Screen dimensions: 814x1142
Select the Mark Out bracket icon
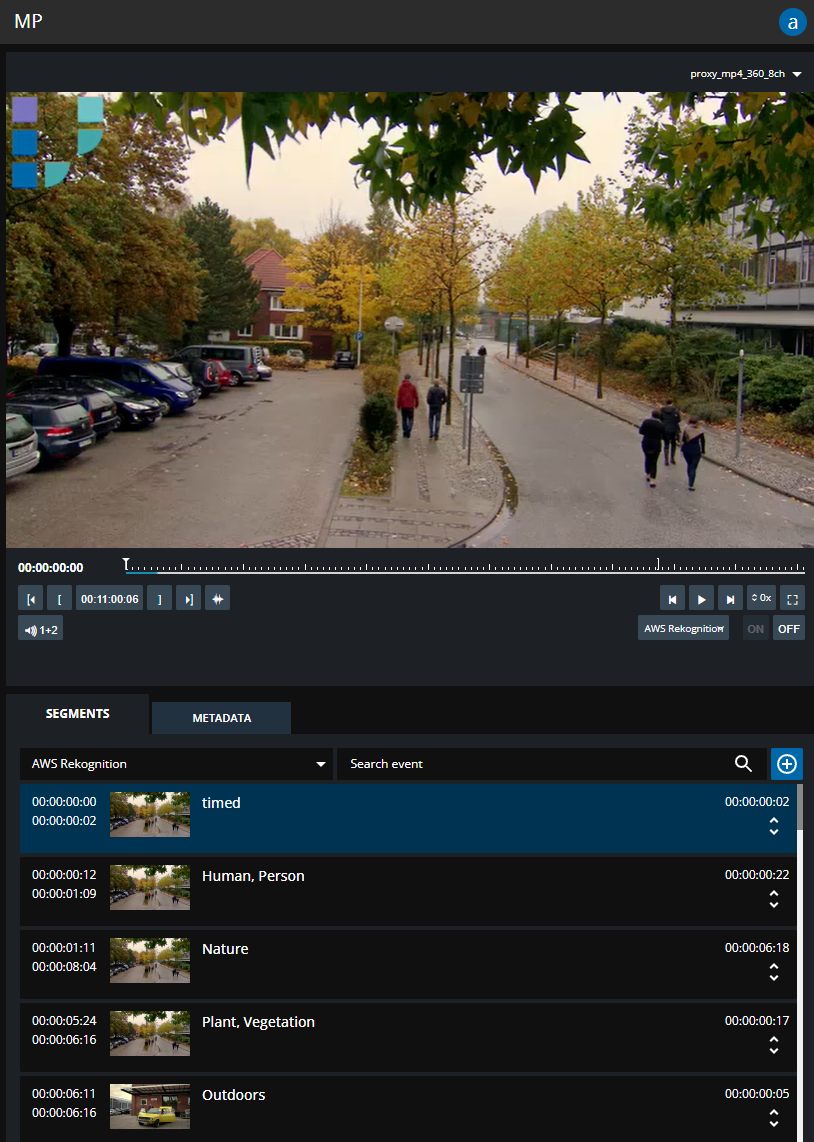159,597
